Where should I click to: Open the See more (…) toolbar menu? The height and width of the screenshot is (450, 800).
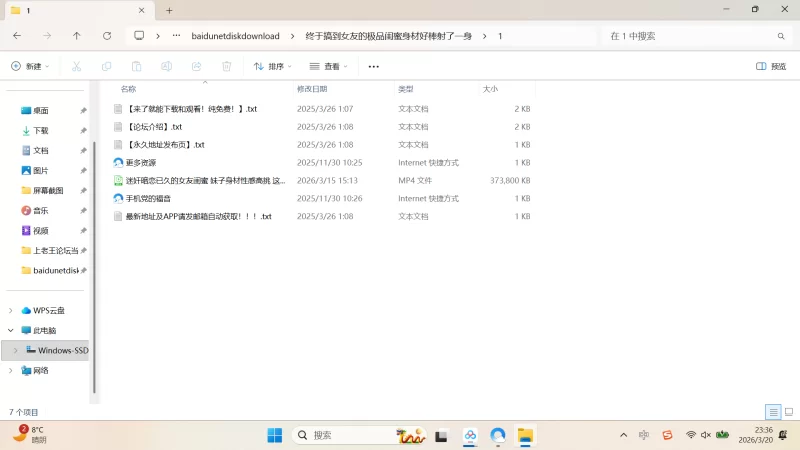[x=374, y=66]
